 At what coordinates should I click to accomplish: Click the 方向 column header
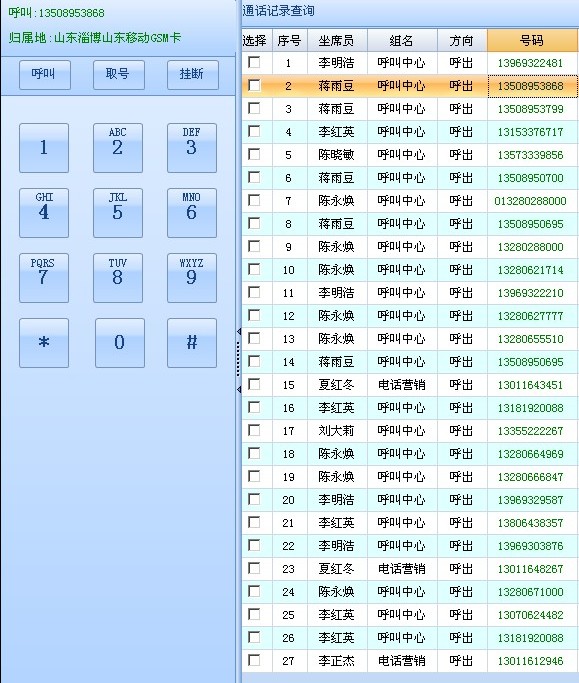pos(462,41)
